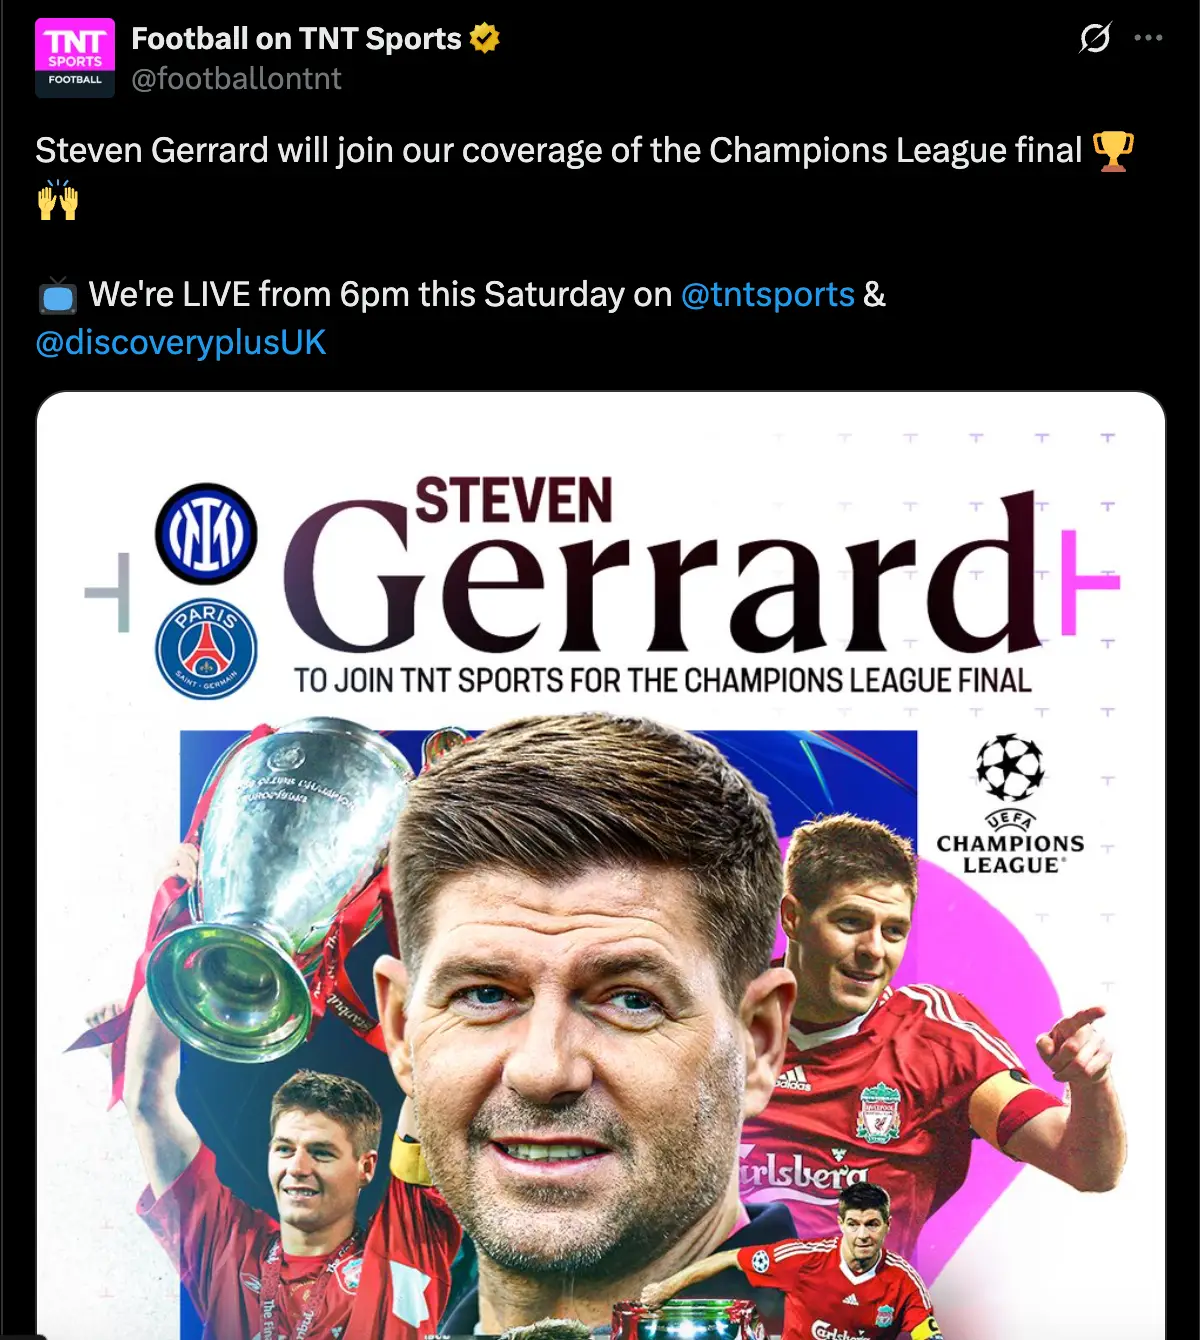Click the large Gerrard headline text
The image size is (1200, 1340).
[x=662, y=575]
